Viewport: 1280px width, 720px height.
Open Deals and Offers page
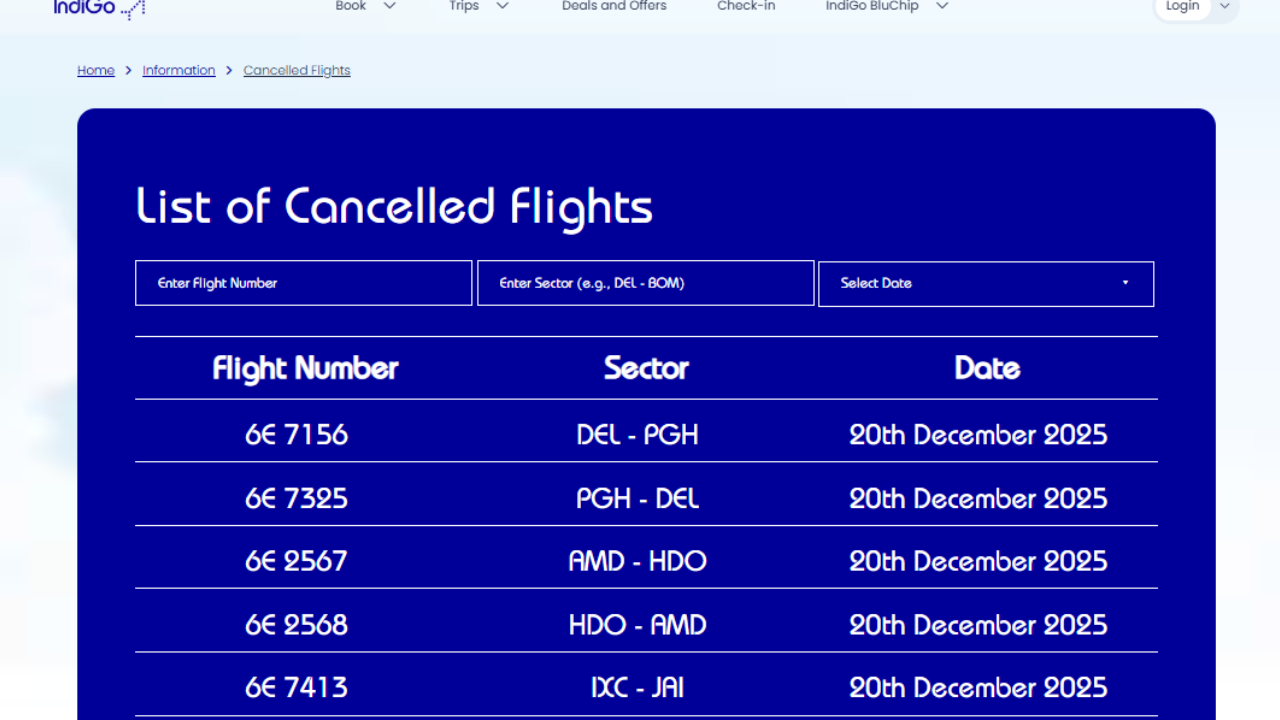614,6
